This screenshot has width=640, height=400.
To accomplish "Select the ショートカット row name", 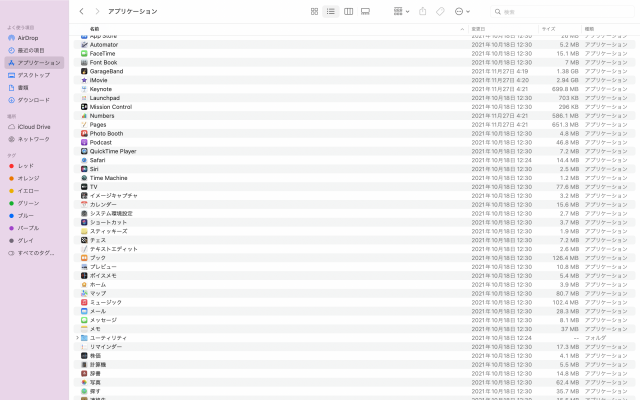I will tap(108, 222).
